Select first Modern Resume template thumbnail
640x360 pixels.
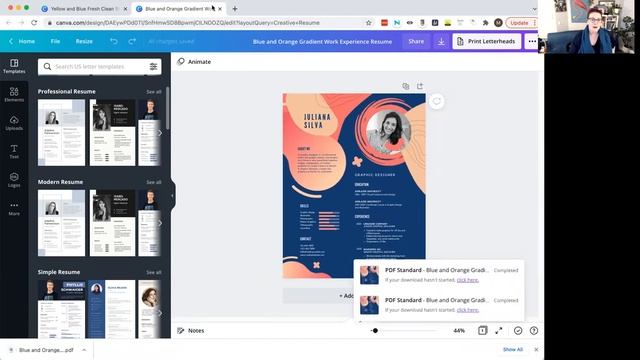click(62, 223)
